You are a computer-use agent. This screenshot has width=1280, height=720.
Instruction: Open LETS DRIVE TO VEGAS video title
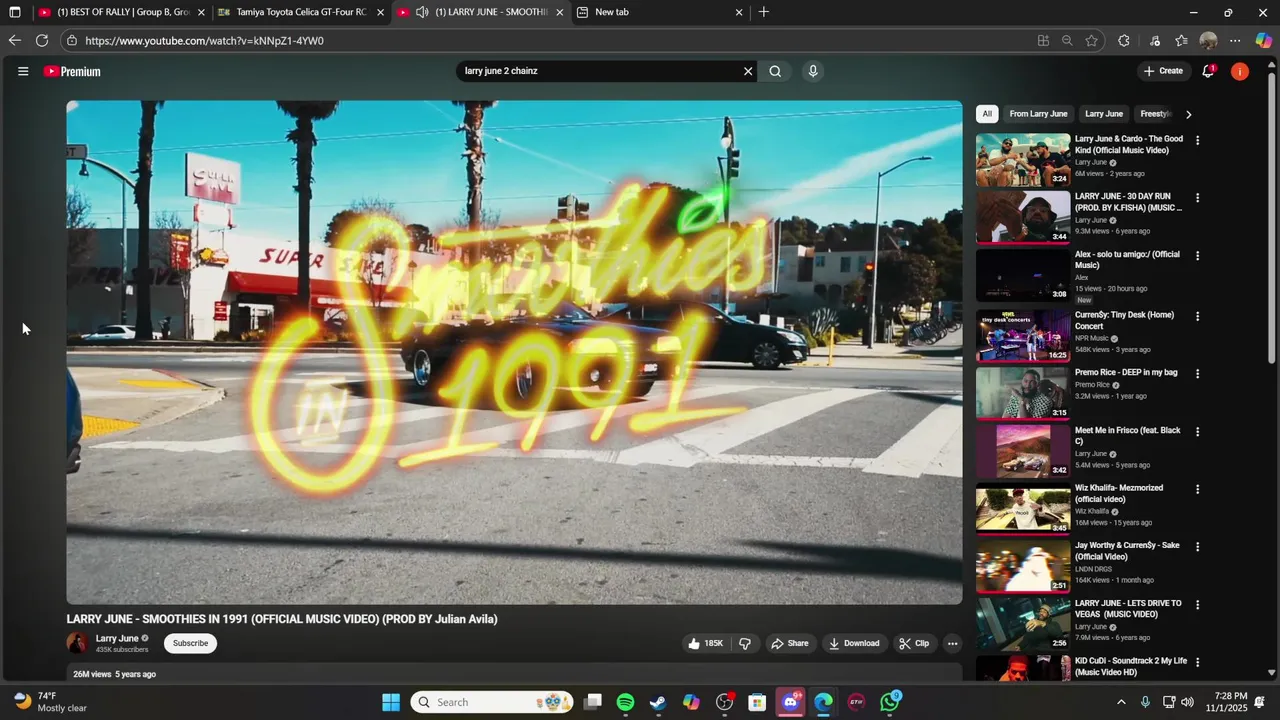click(1128, 609)
